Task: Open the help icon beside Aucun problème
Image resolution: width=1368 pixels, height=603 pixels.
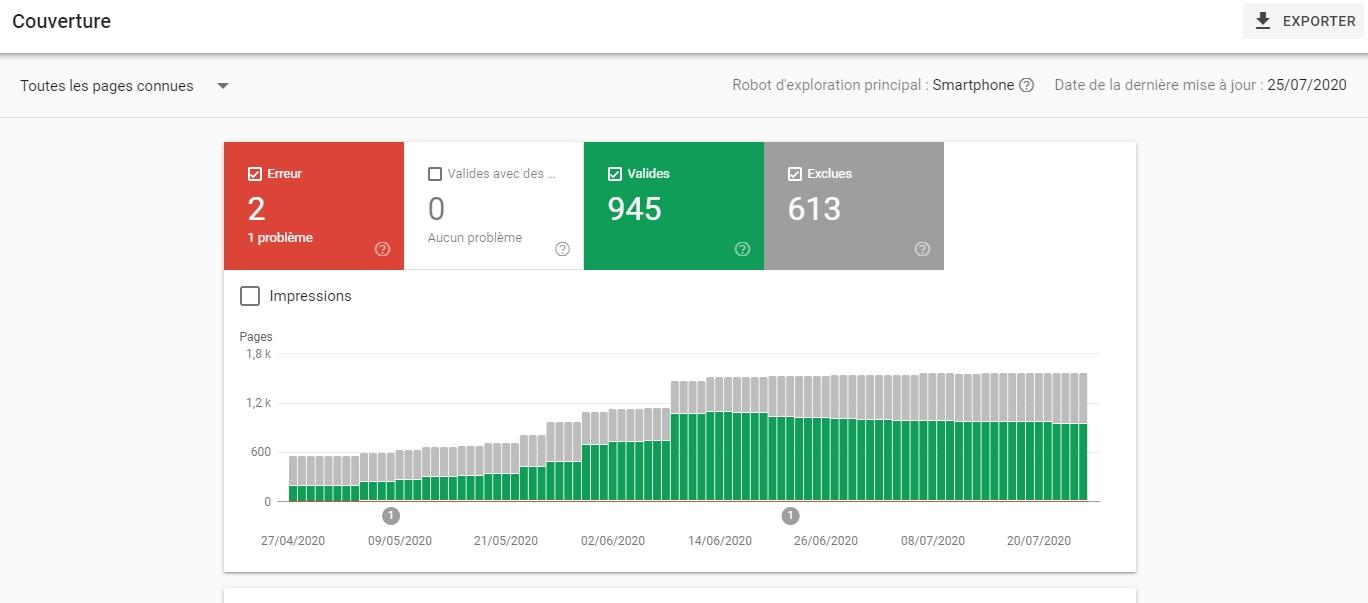Action: click(563, 248)
